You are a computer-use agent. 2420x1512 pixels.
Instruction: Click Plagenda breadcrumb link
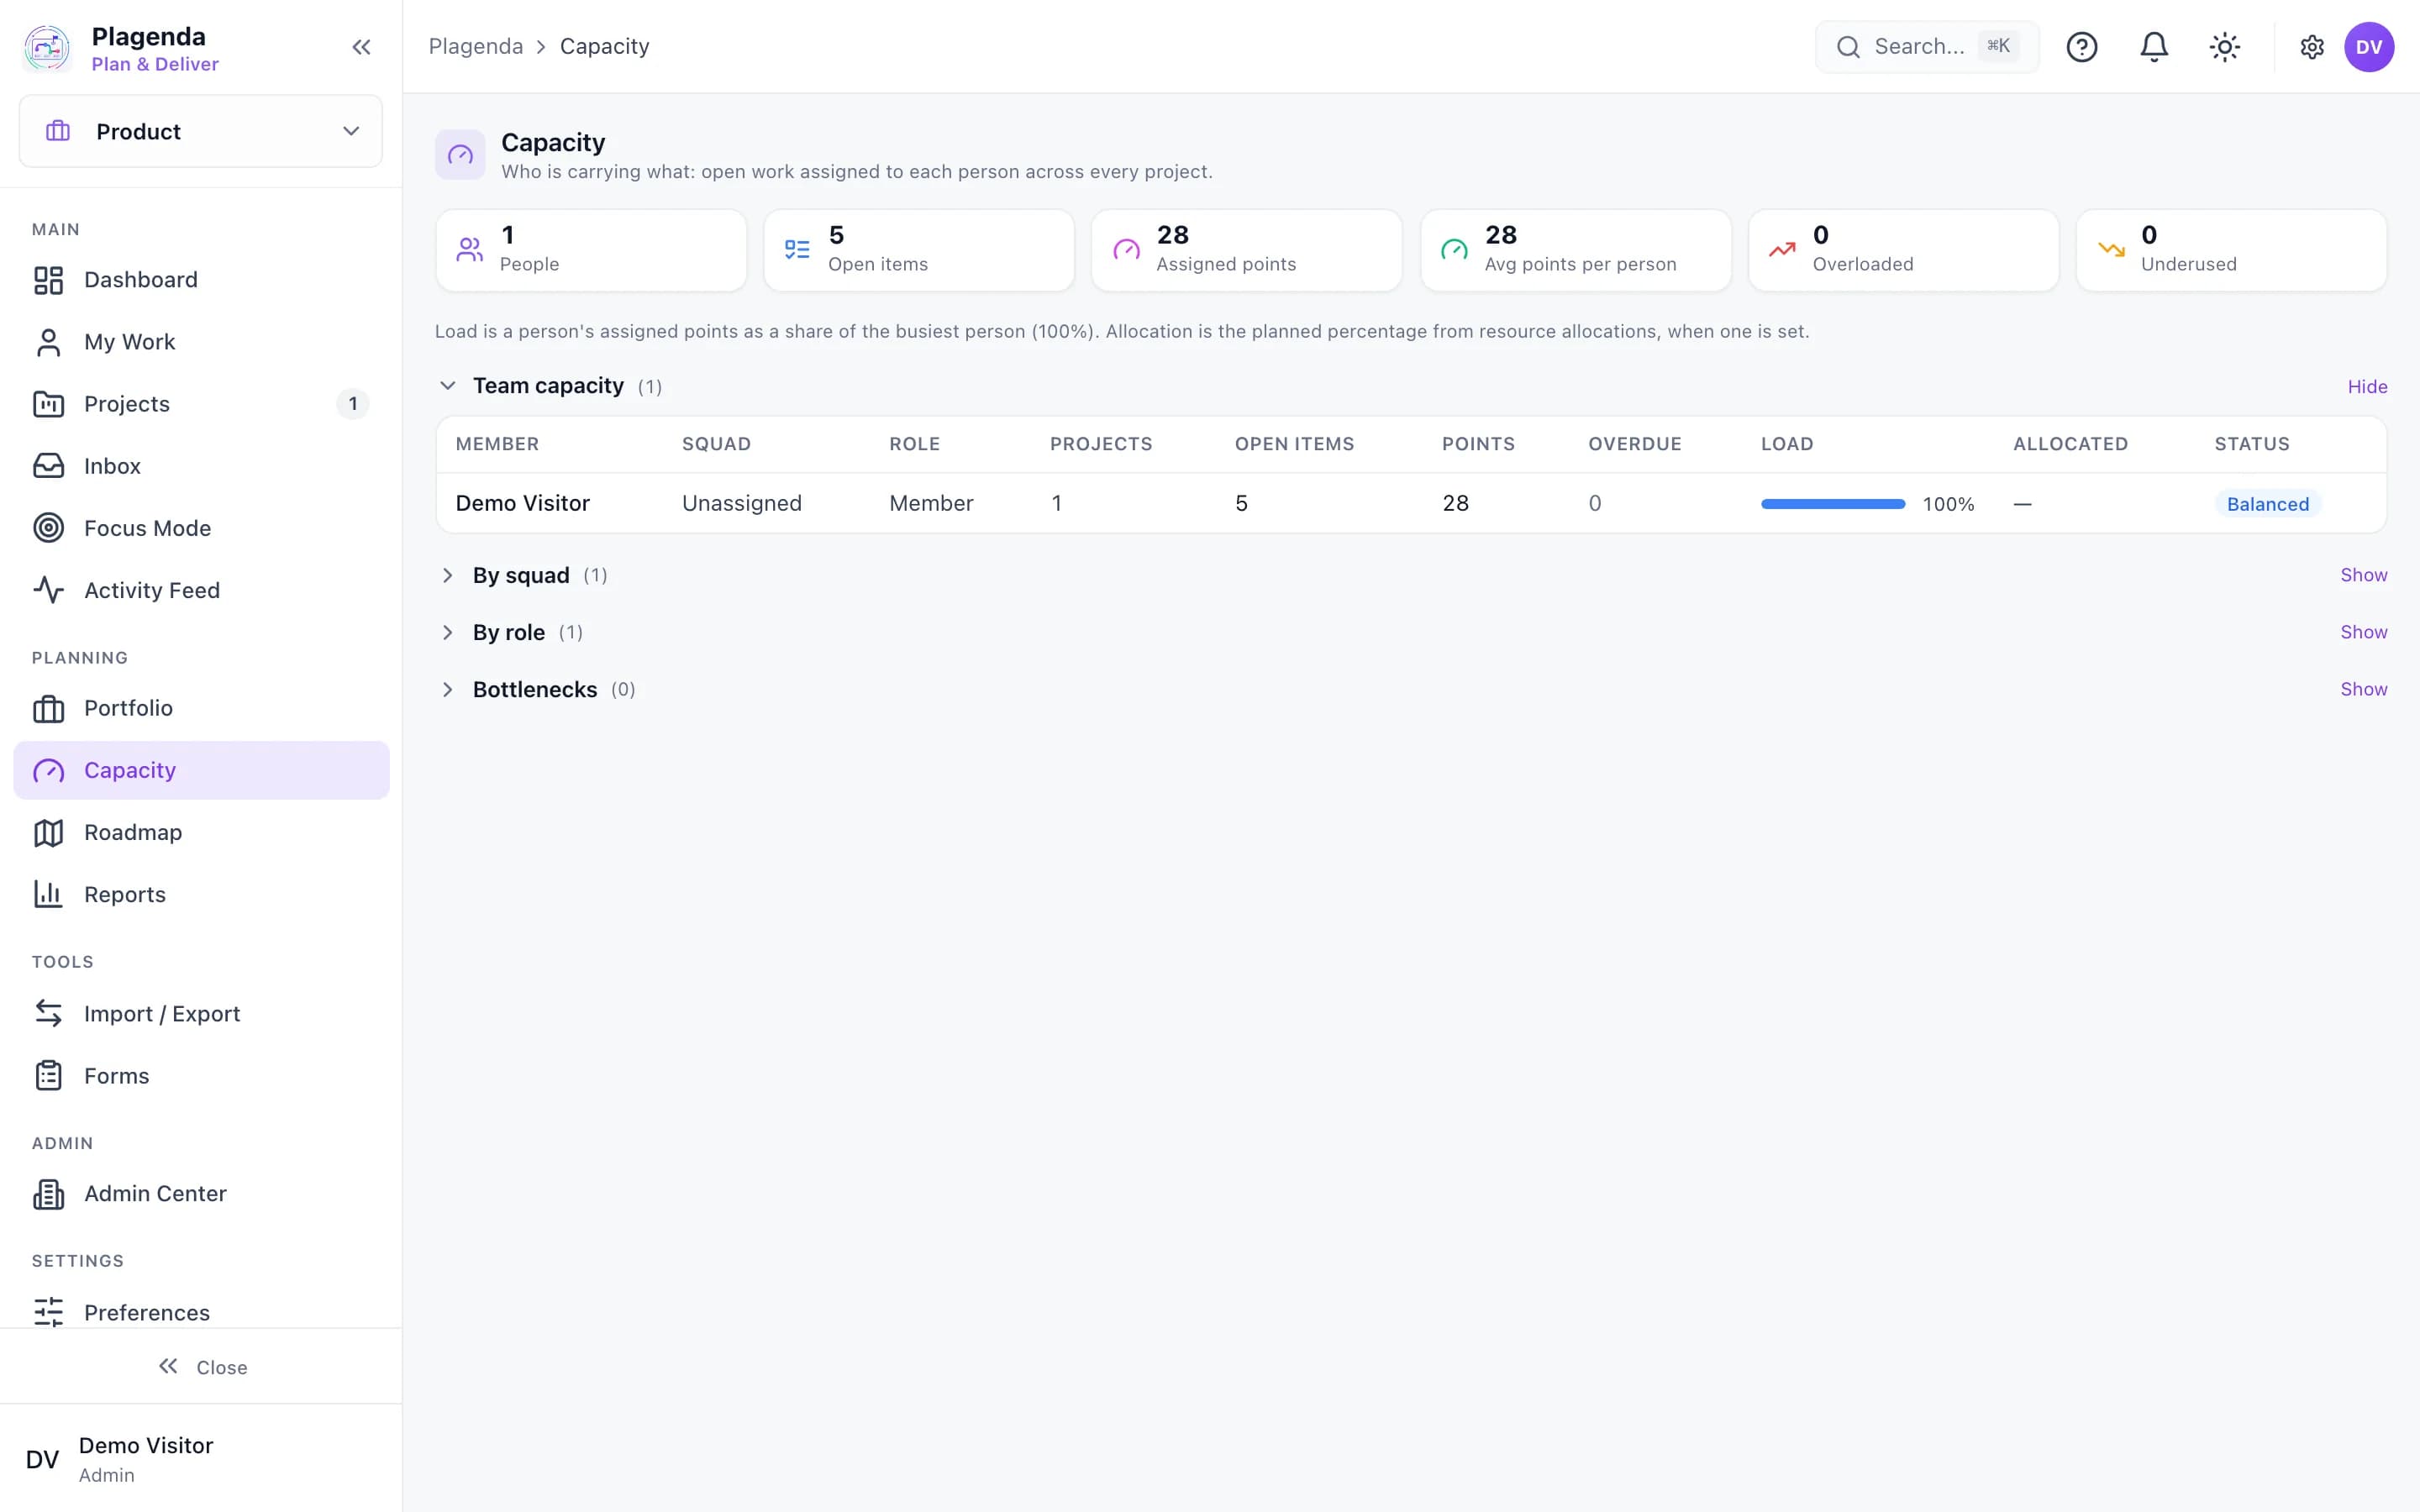tap(475, 46)
